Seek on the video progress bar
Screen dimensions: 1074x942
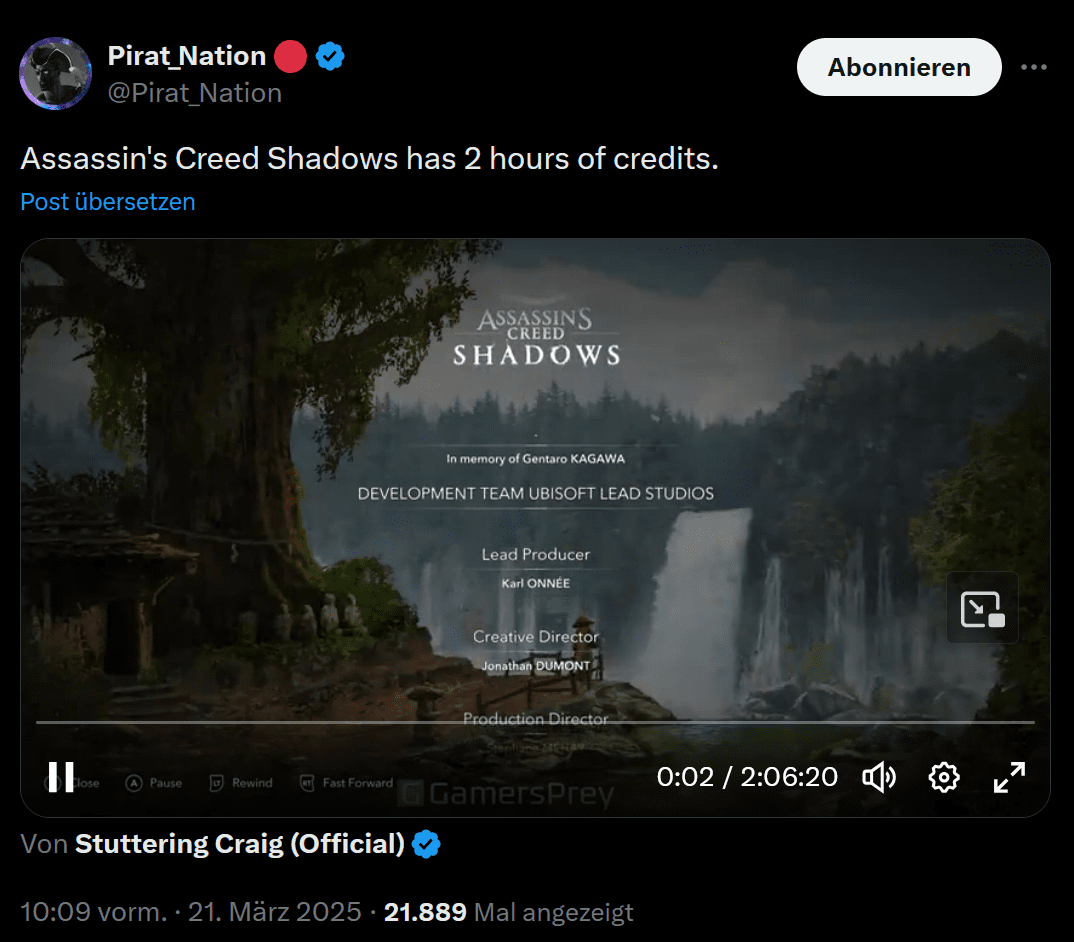click(535, 722)
